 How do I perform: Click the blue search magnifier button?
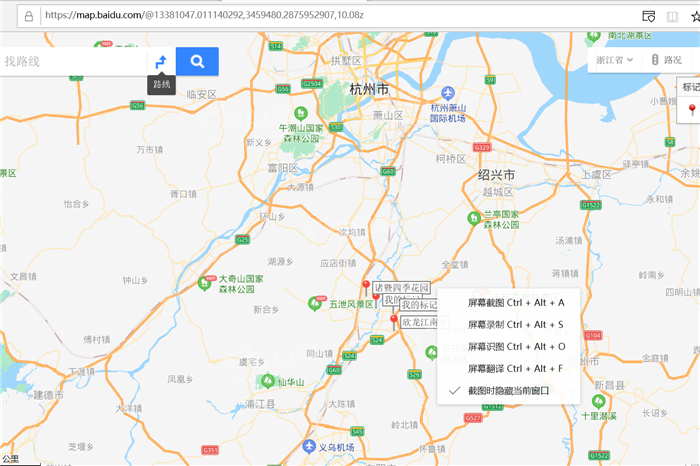pos(197,61)
